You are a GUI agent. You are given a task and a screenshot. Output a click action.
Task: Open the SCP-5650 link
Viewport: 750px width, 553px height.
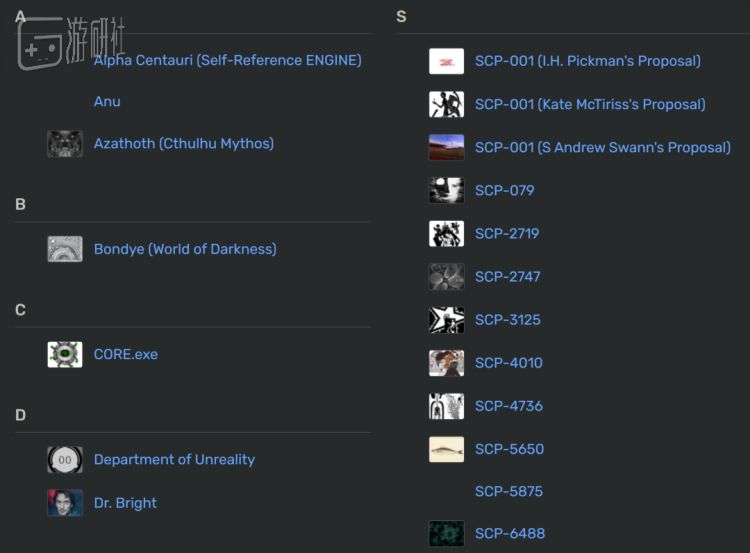pos(509,449)
